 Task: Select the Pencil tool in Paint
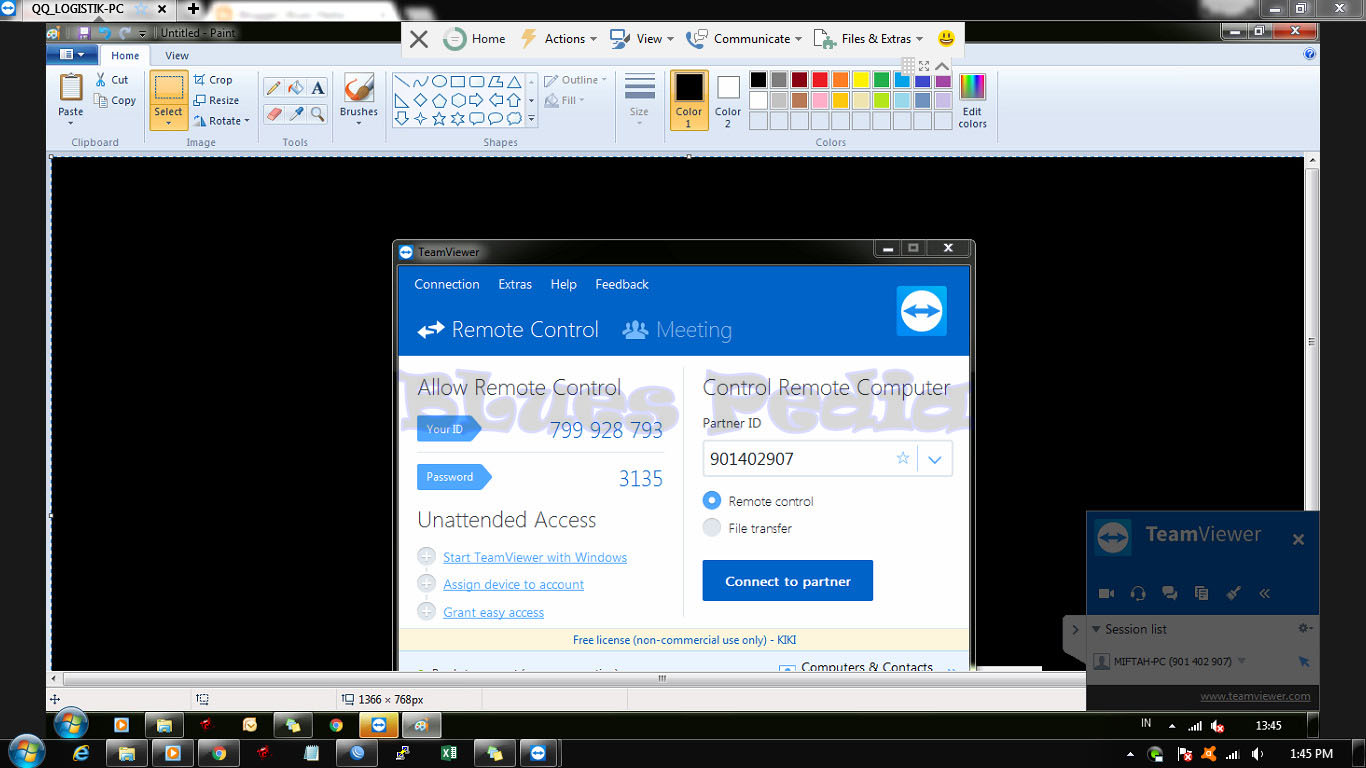click(x=274, y=88)
